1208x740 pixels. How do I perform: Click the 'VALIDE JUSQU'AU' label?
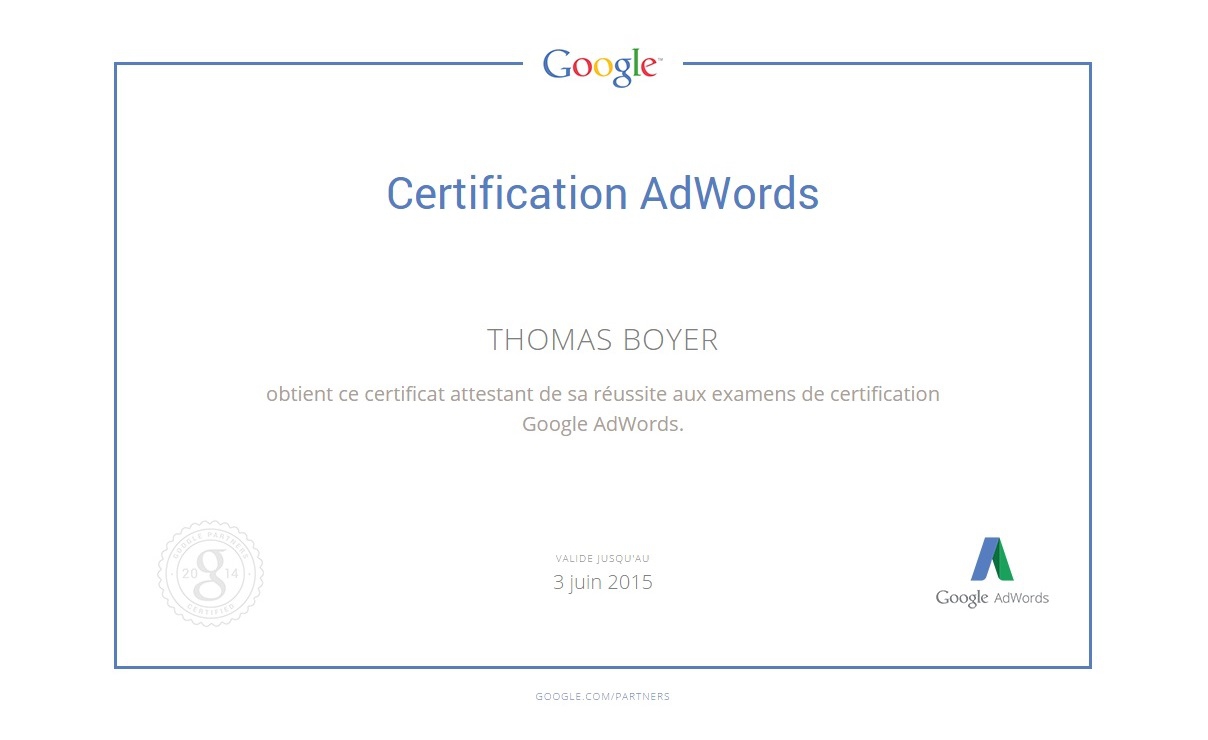(603, 559)
